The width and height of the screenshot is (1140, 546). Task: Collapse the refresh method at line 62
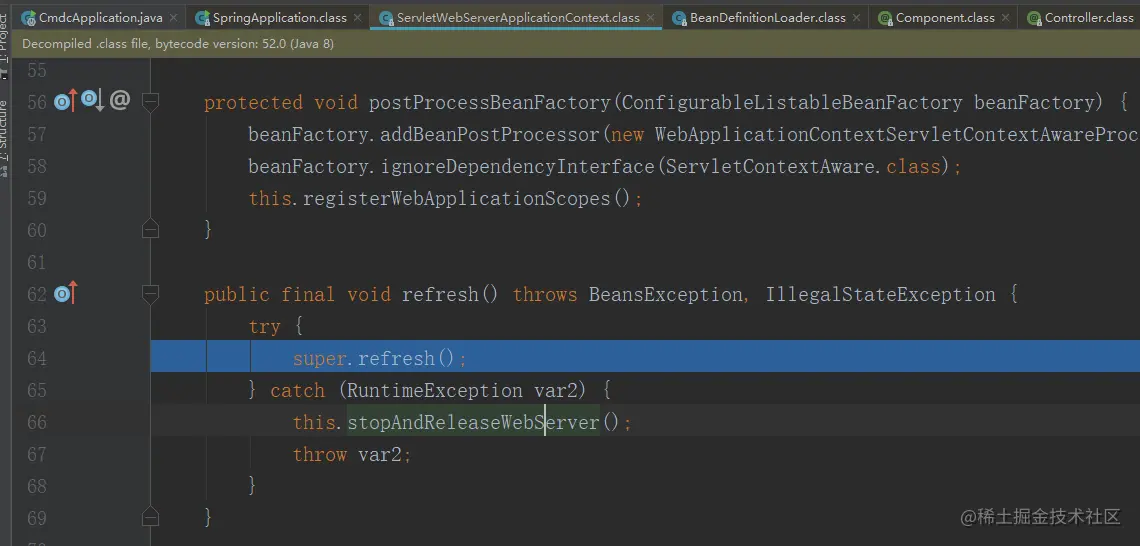pyautogui.click(x=150, y=294)
